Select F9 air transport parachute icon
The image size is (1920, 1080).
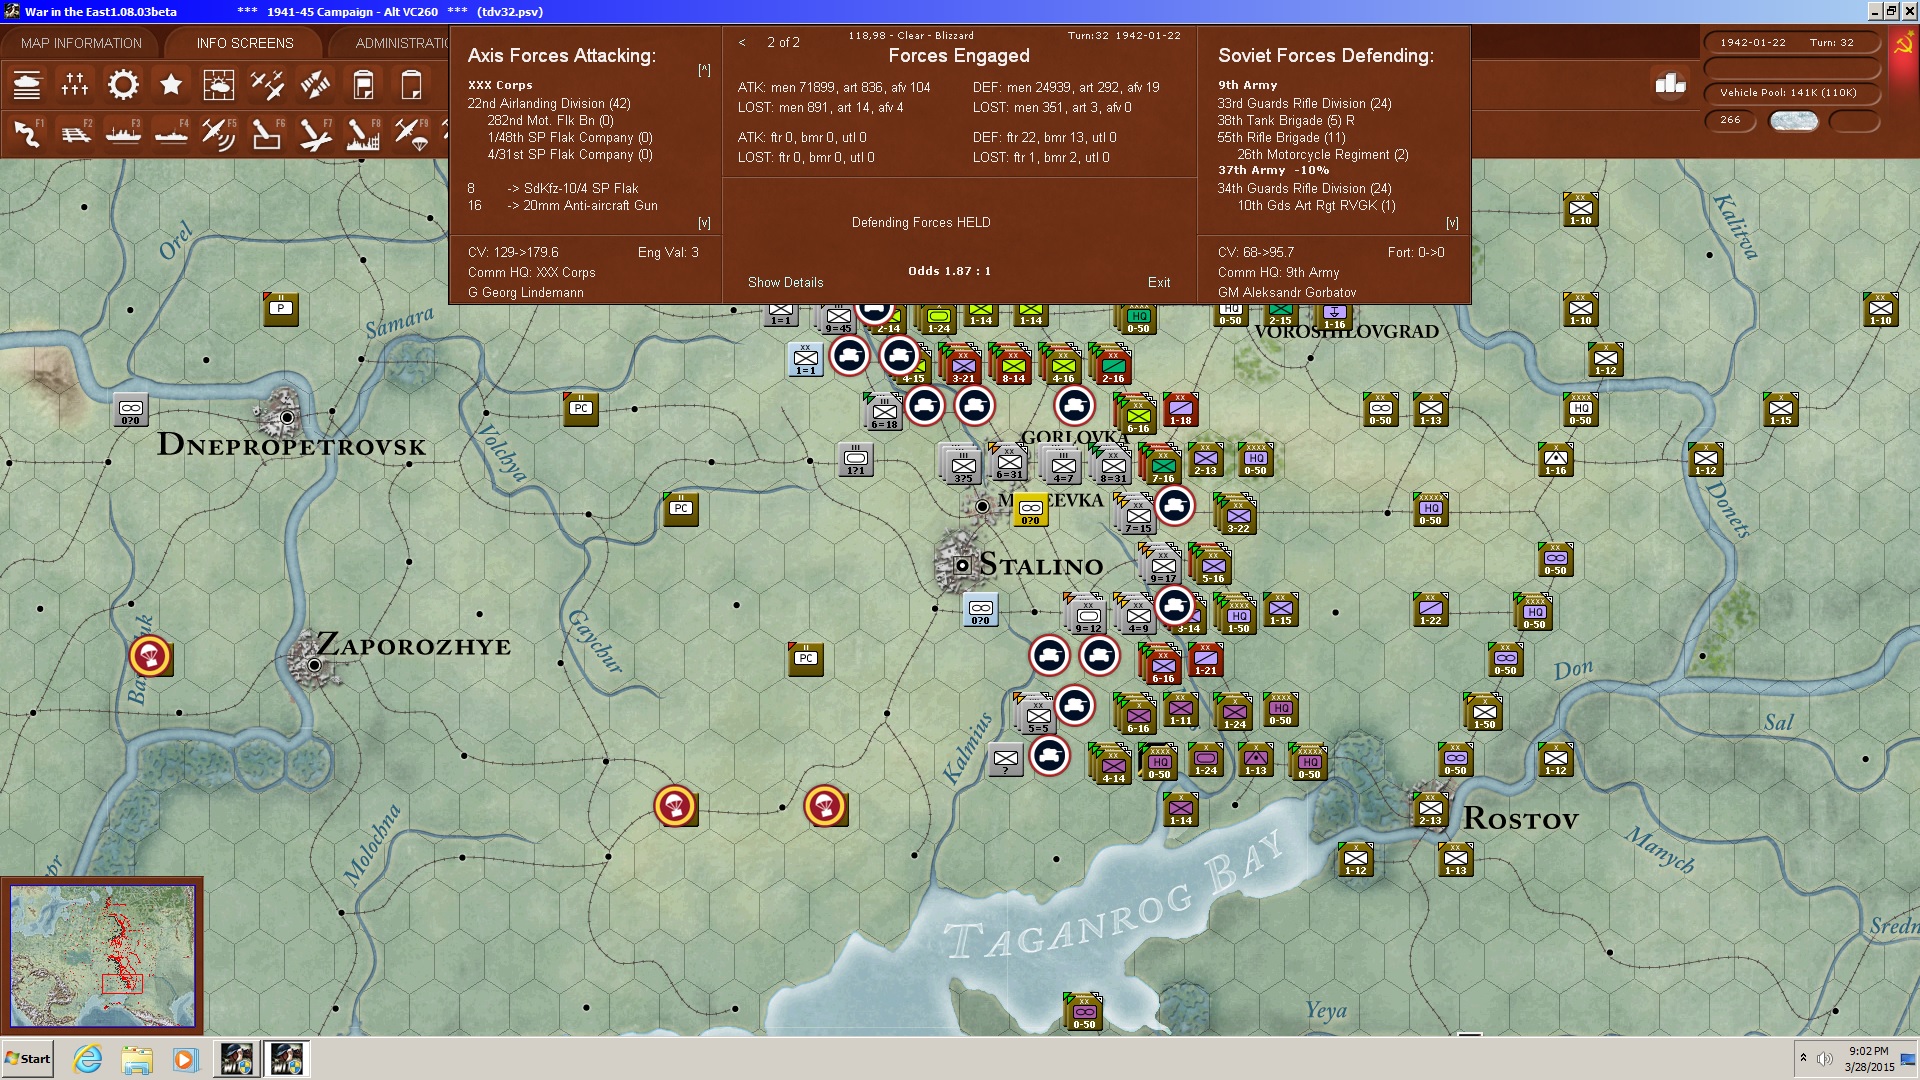pos(411,133)
